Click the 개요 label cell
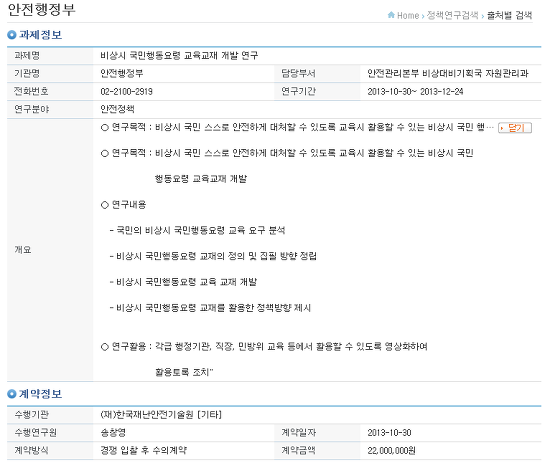Screen dimensions: 550x463 point(50,250)
